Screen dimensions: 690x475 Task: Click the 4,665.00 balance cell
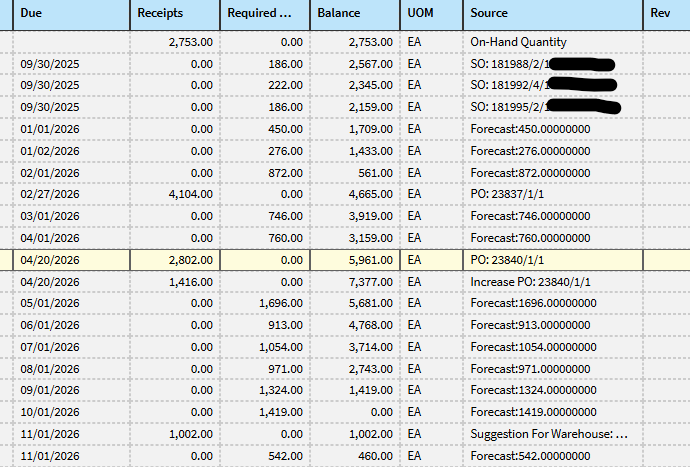pos(355,194)
